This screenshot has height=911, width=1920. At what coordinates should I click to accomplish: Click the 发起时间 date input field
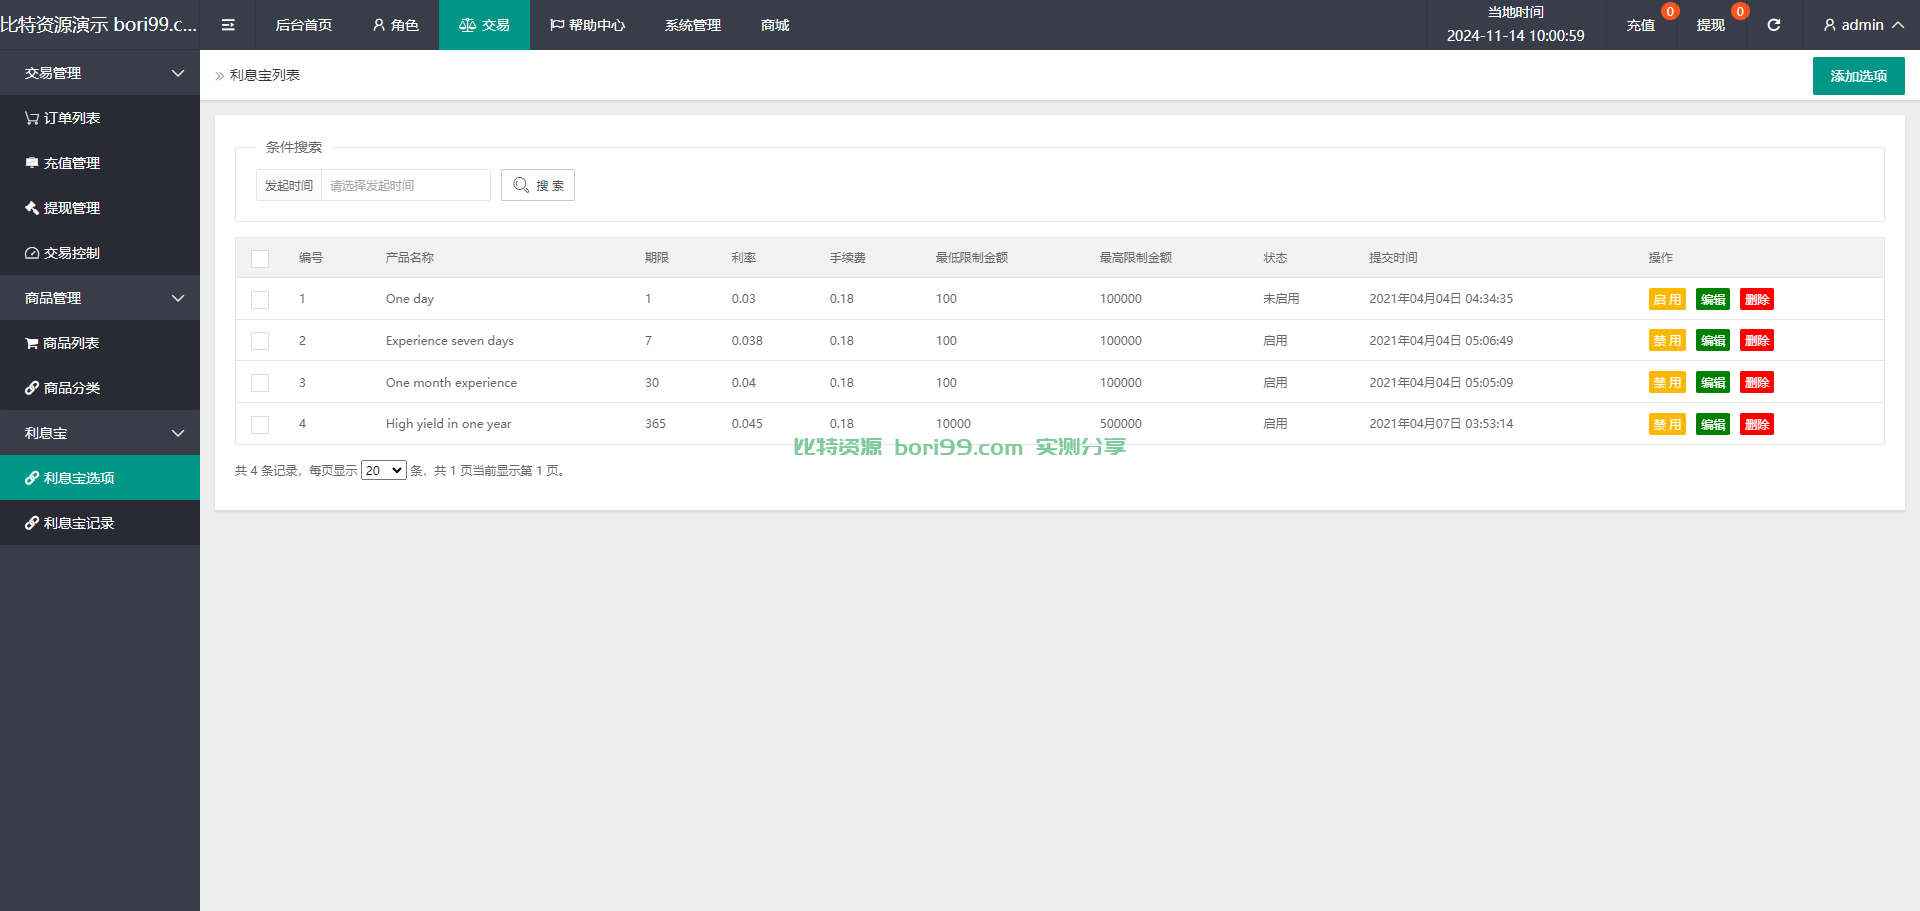(405, 185)
